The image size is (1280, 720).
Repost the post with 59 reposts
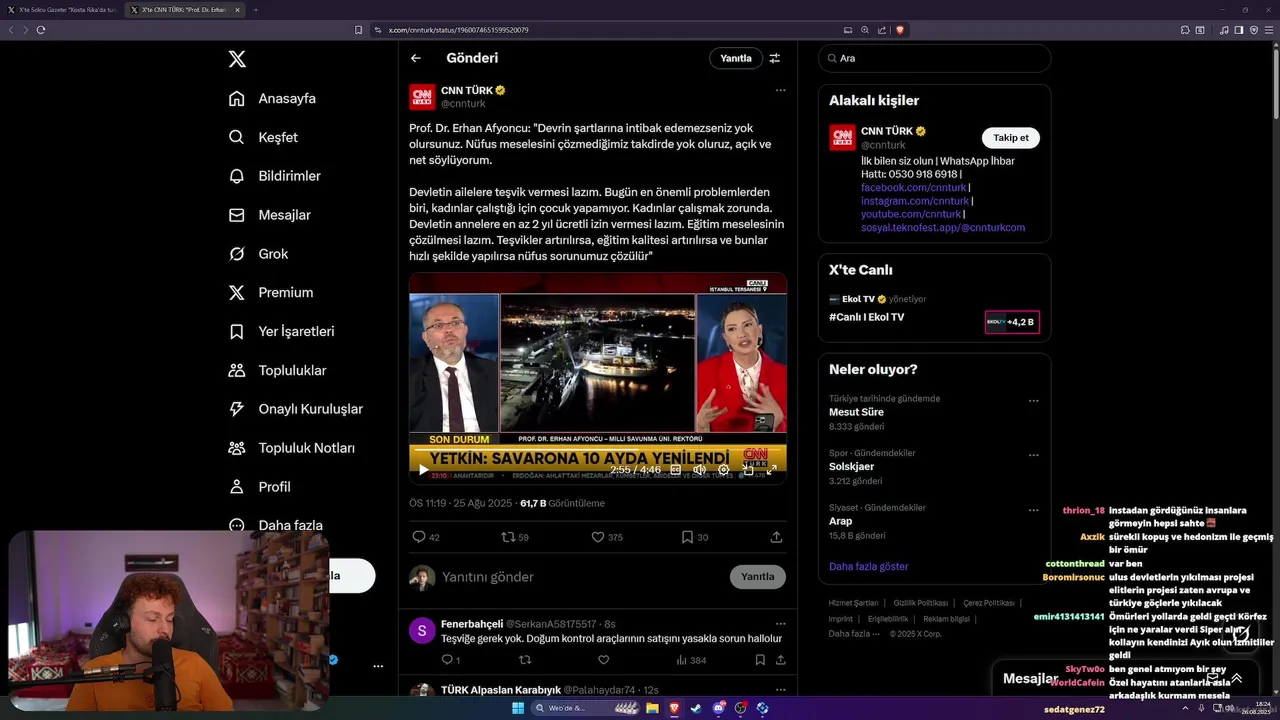(x=515, y=537)
